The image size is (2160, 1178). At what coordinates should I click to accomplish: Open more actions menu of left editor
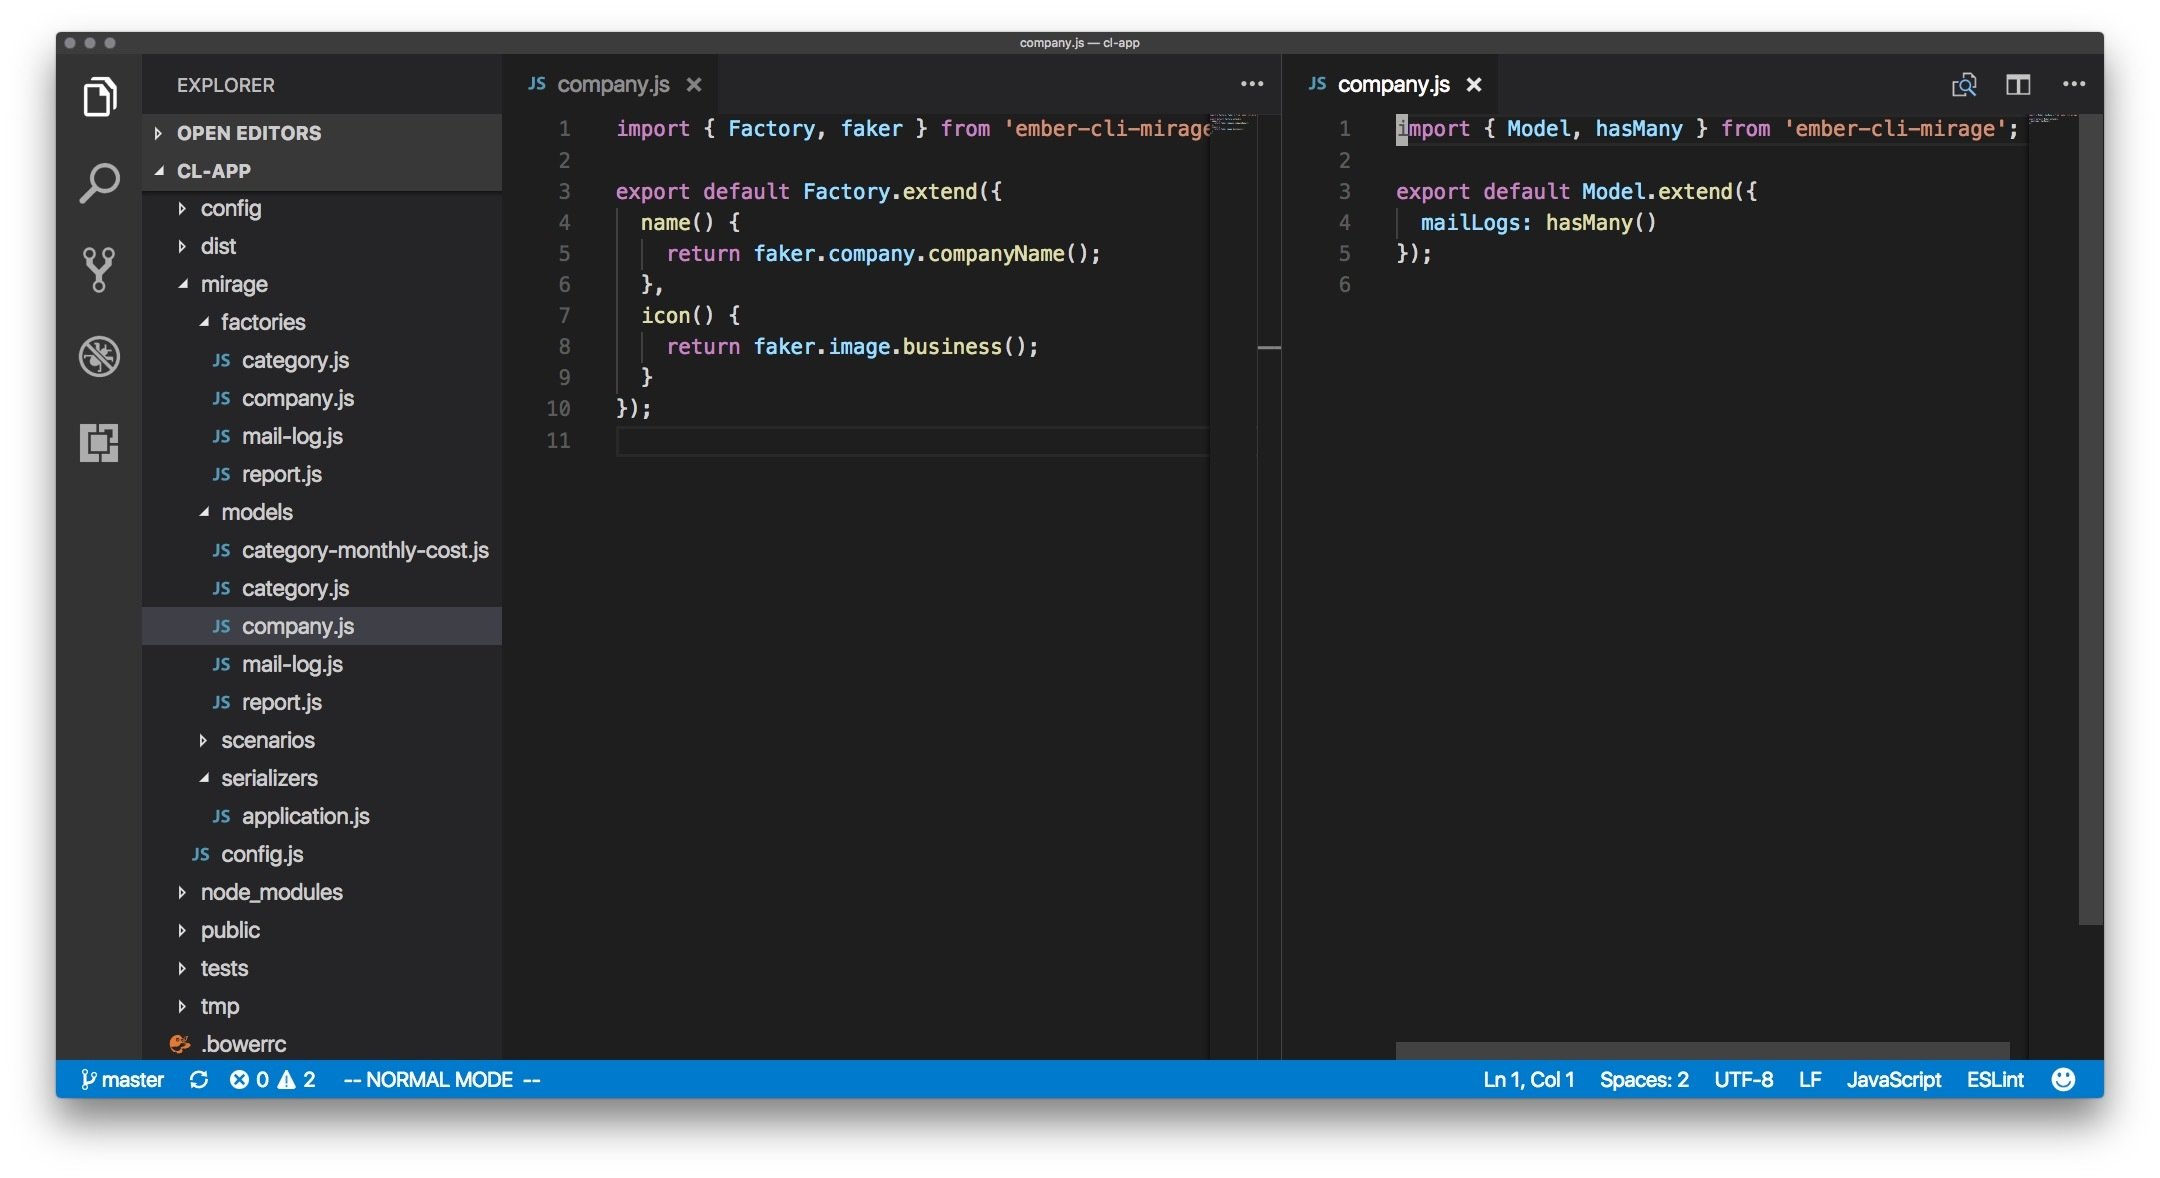1252,85
